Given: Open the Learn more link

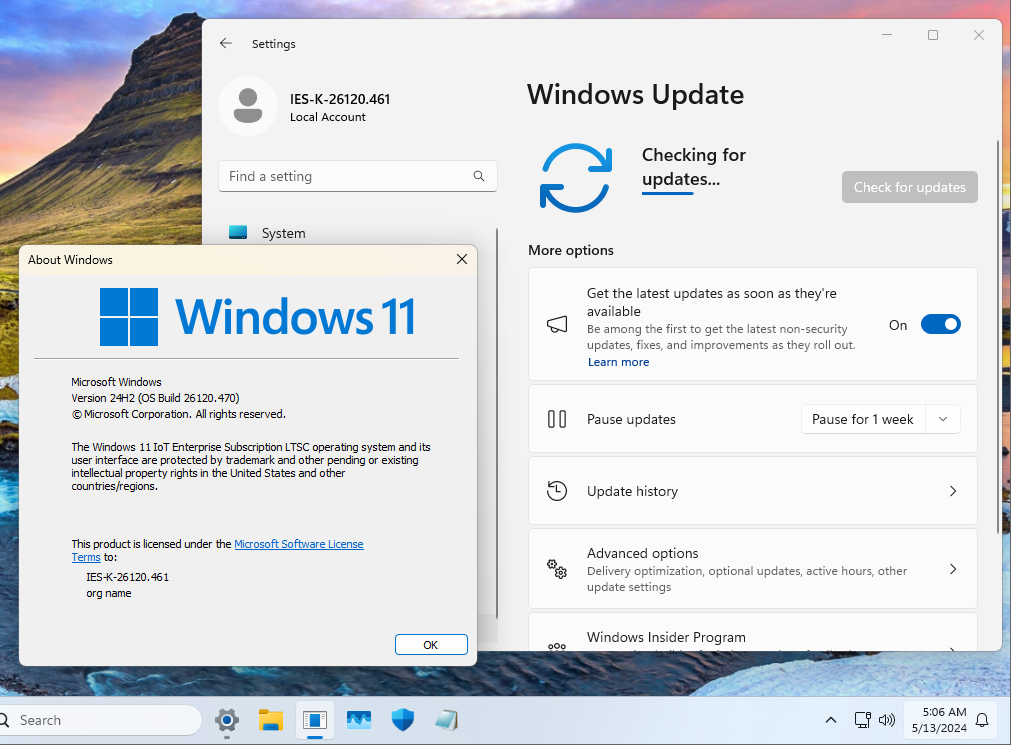Looking at the screenshot, I should coord(618,362).
